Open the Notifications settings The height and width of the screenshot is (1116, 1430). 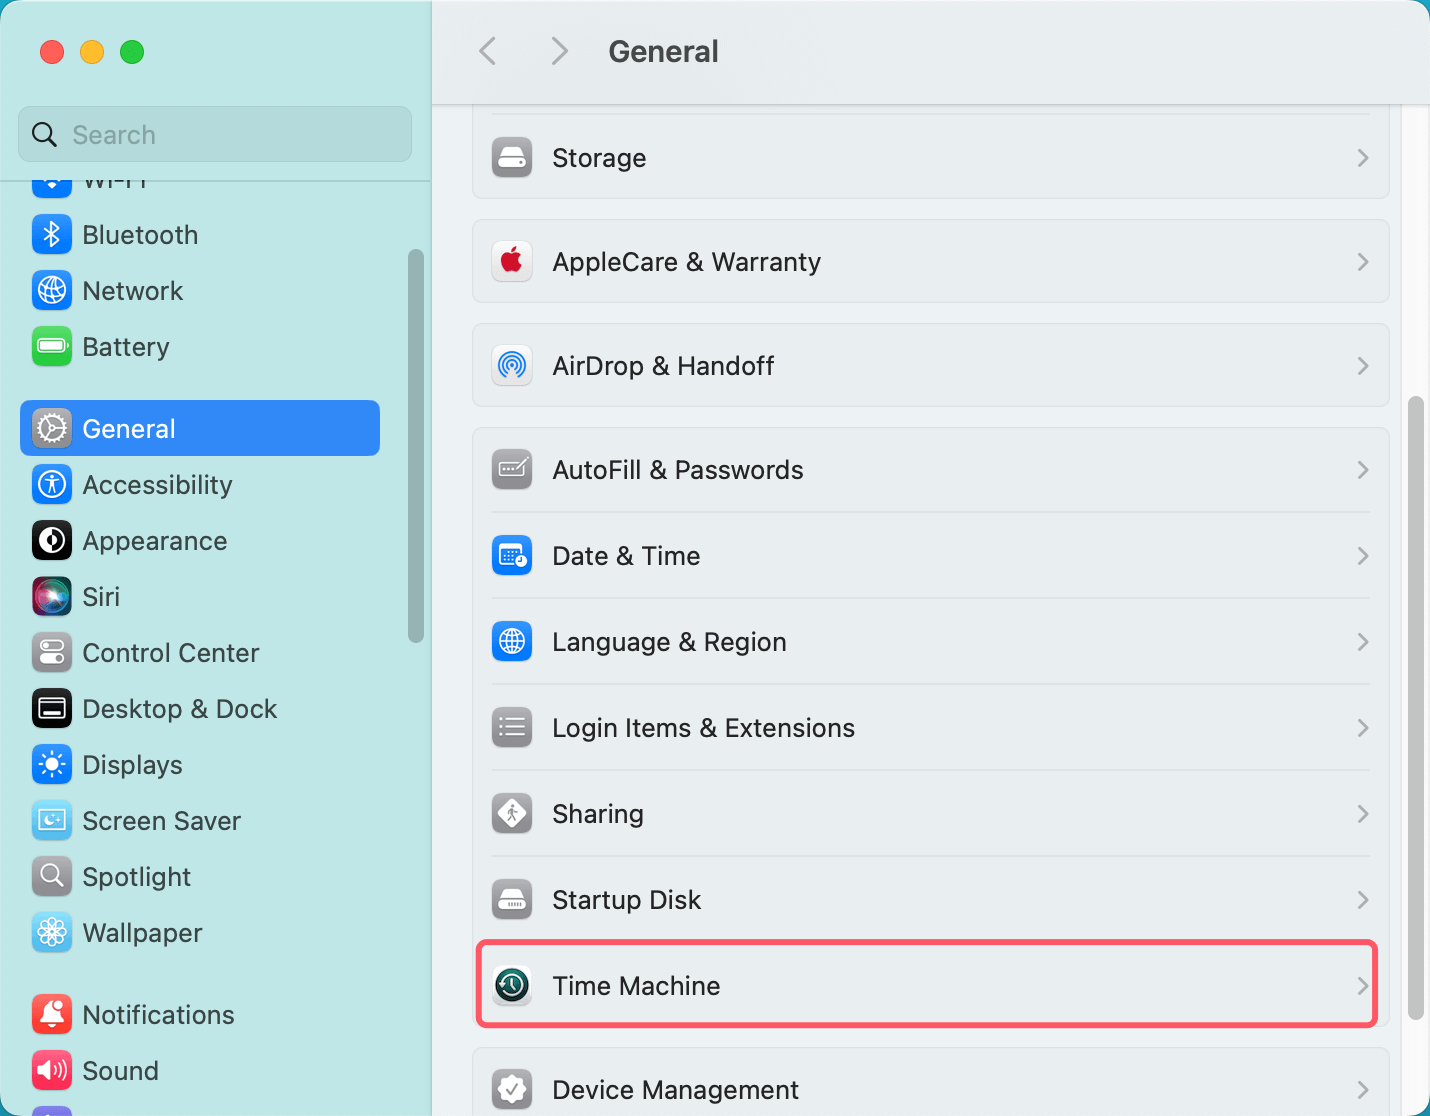click(x=158, y=1014)
